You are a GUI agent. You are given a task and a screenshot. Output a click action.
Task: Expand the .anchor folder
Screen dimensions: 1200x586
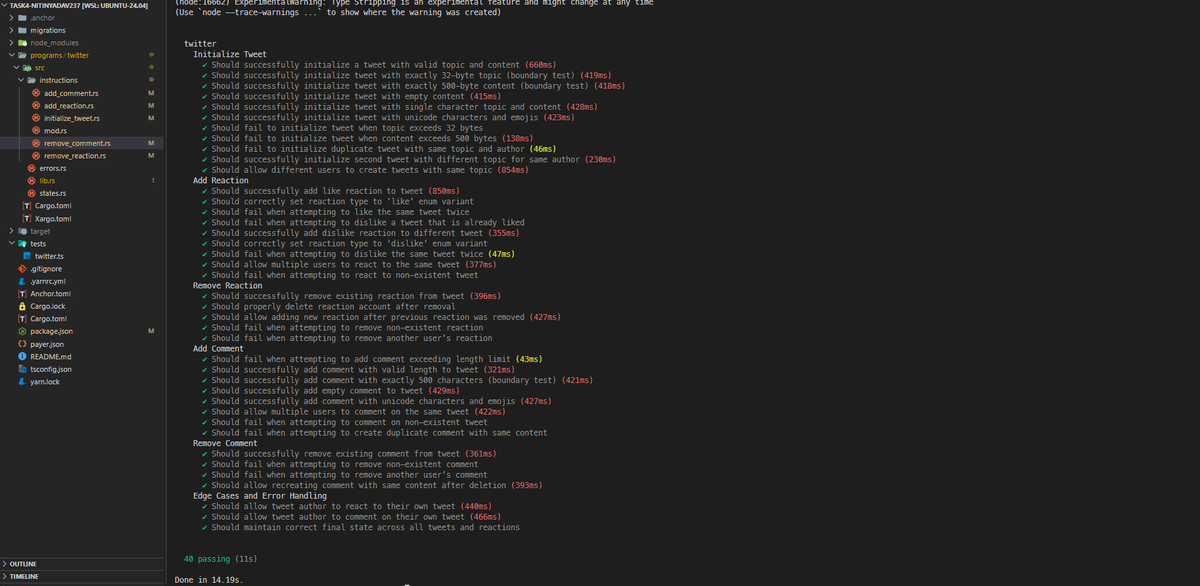(11, 18)
